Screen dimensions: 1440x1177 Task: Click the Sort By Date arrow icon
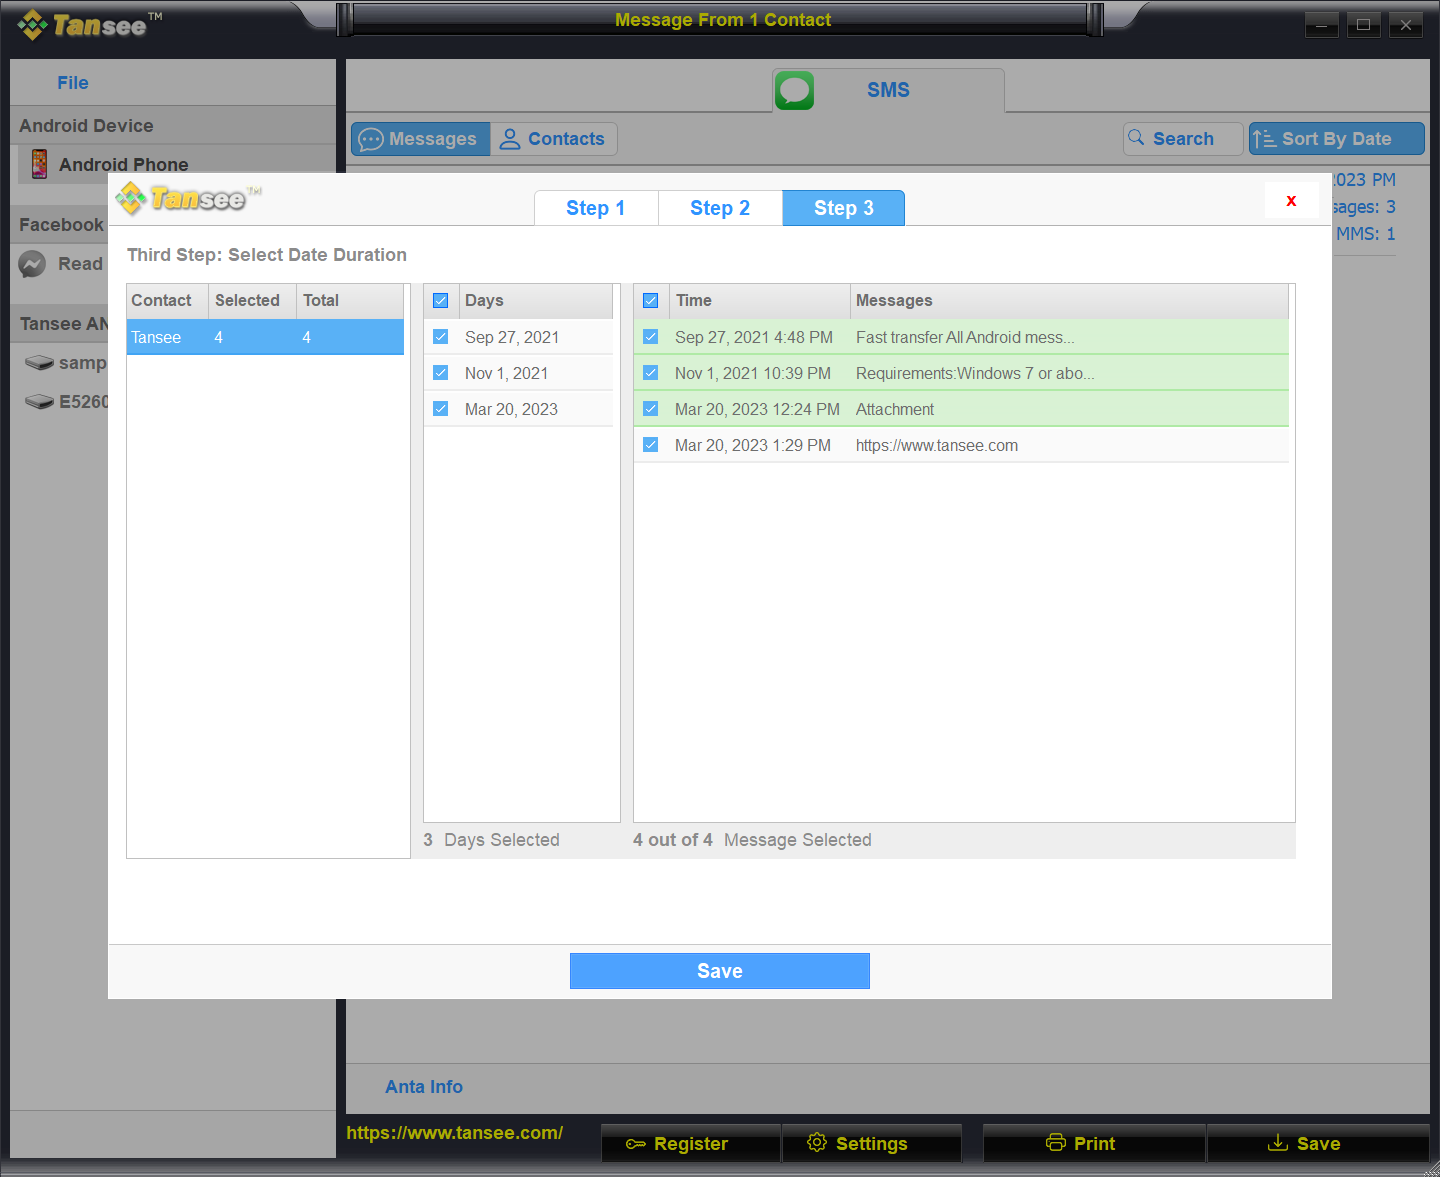click(1264, 139)
